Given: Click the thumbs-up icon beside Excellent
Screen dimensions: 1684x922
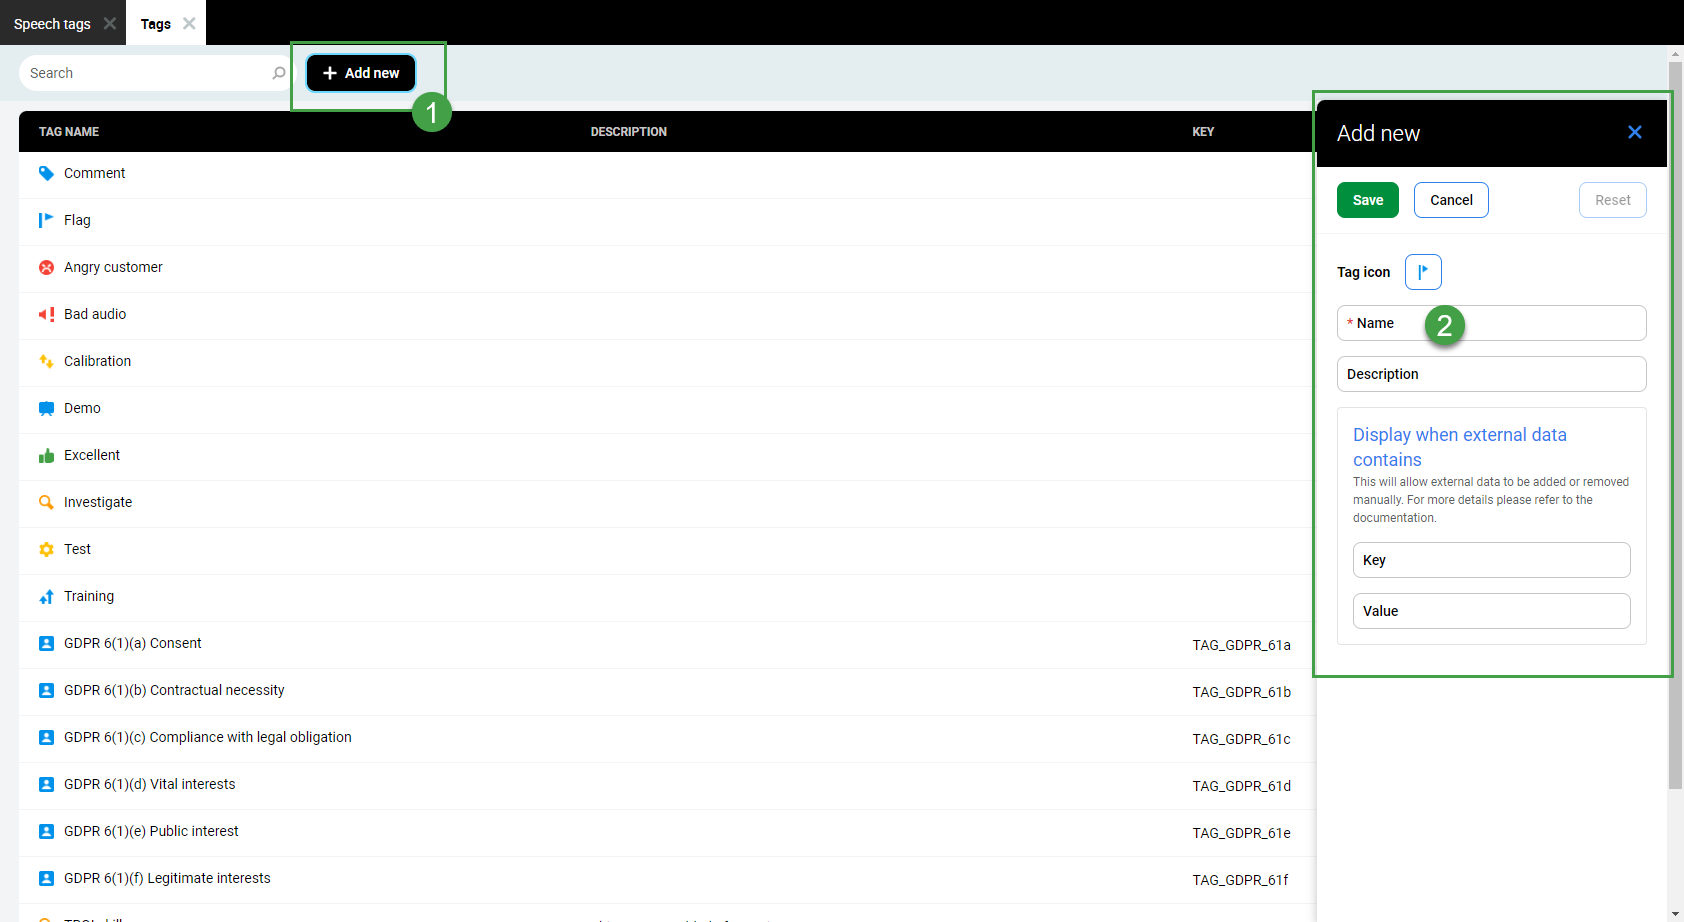Looking at the screenshot, I should (46, 454).
